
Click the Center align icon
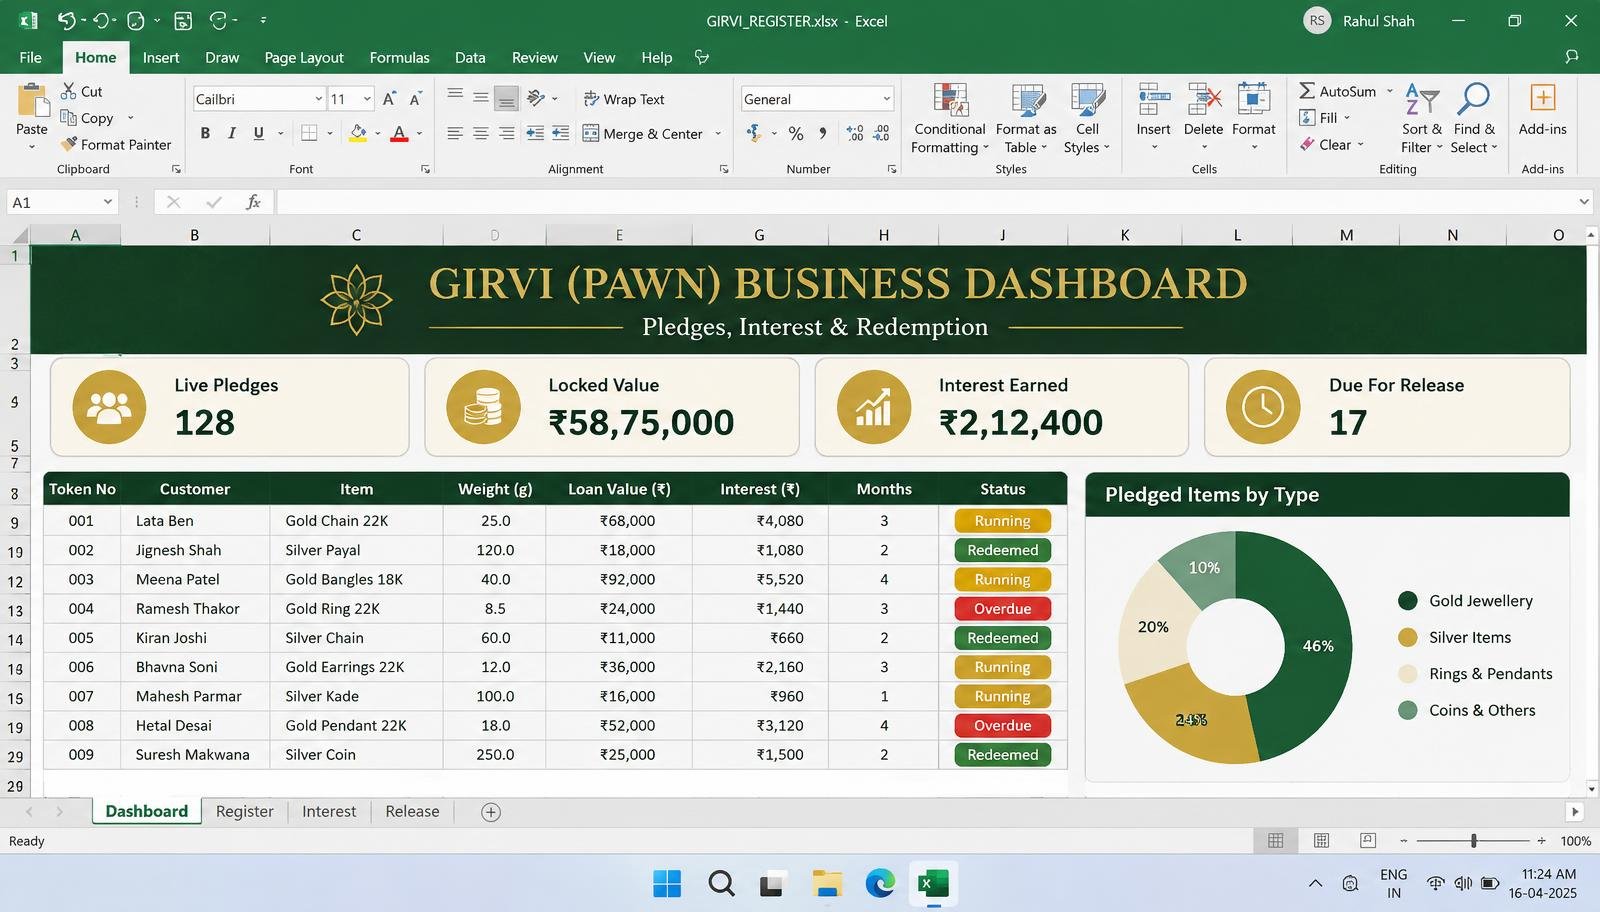click(481, 133)
